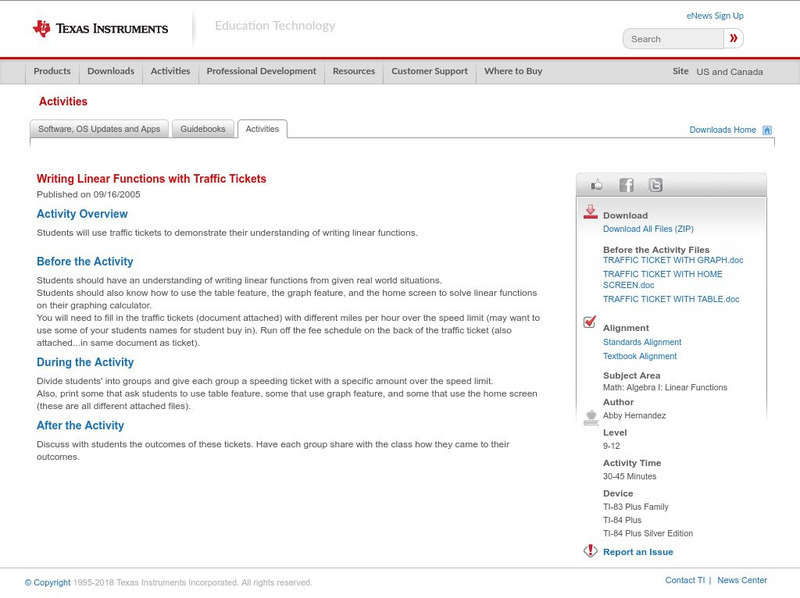Click the Education Technology header text
This screenshot has height=598, width=800.
pyautogui.click(x=275, y=26)
